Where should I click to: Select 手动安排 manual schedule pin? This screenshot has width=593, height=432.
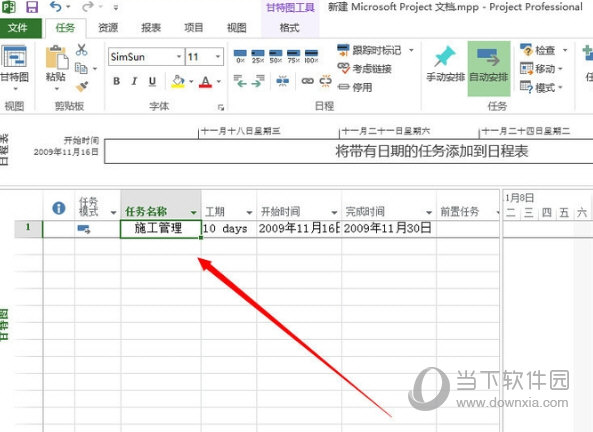click(446, 64)
